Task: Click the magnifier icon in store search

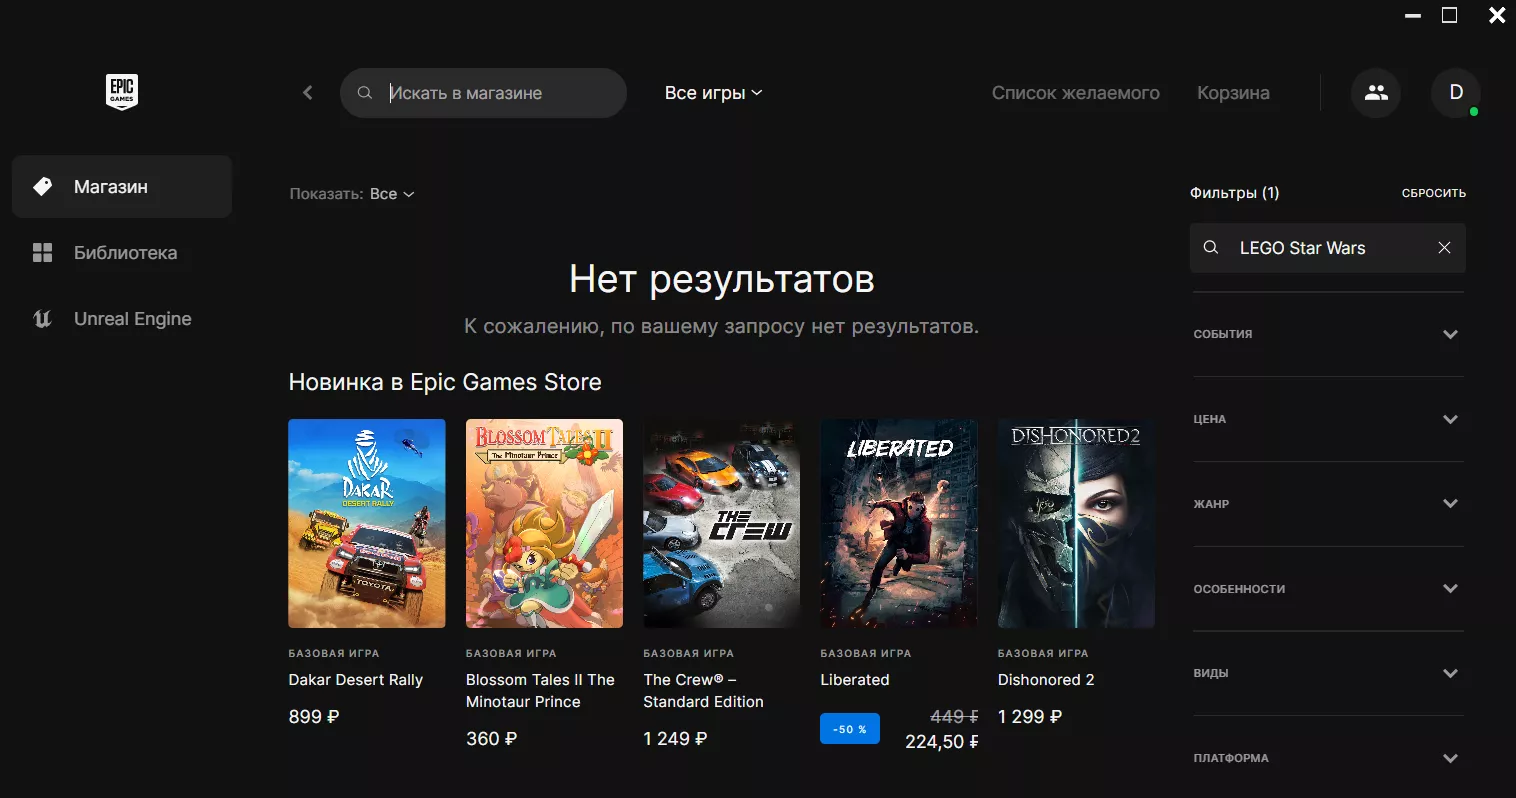Action: pyautogui.click(x=365, y=93)
